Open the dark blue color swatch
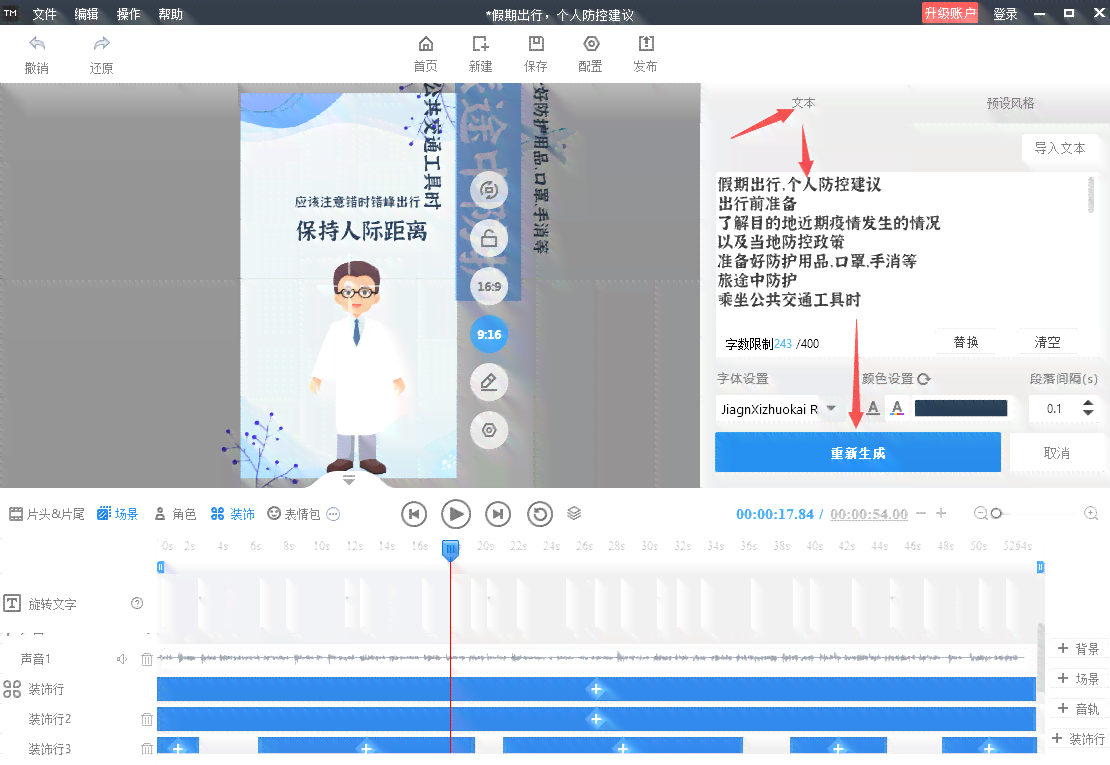 pos(961,408)
